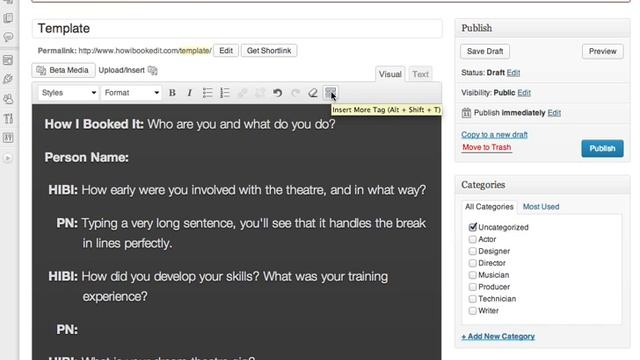Image resolution: width=640 pixels, height=360 pixels.
Task: Click the insert link chain icon
Action: pyautogui.click(x=242, y=93)
